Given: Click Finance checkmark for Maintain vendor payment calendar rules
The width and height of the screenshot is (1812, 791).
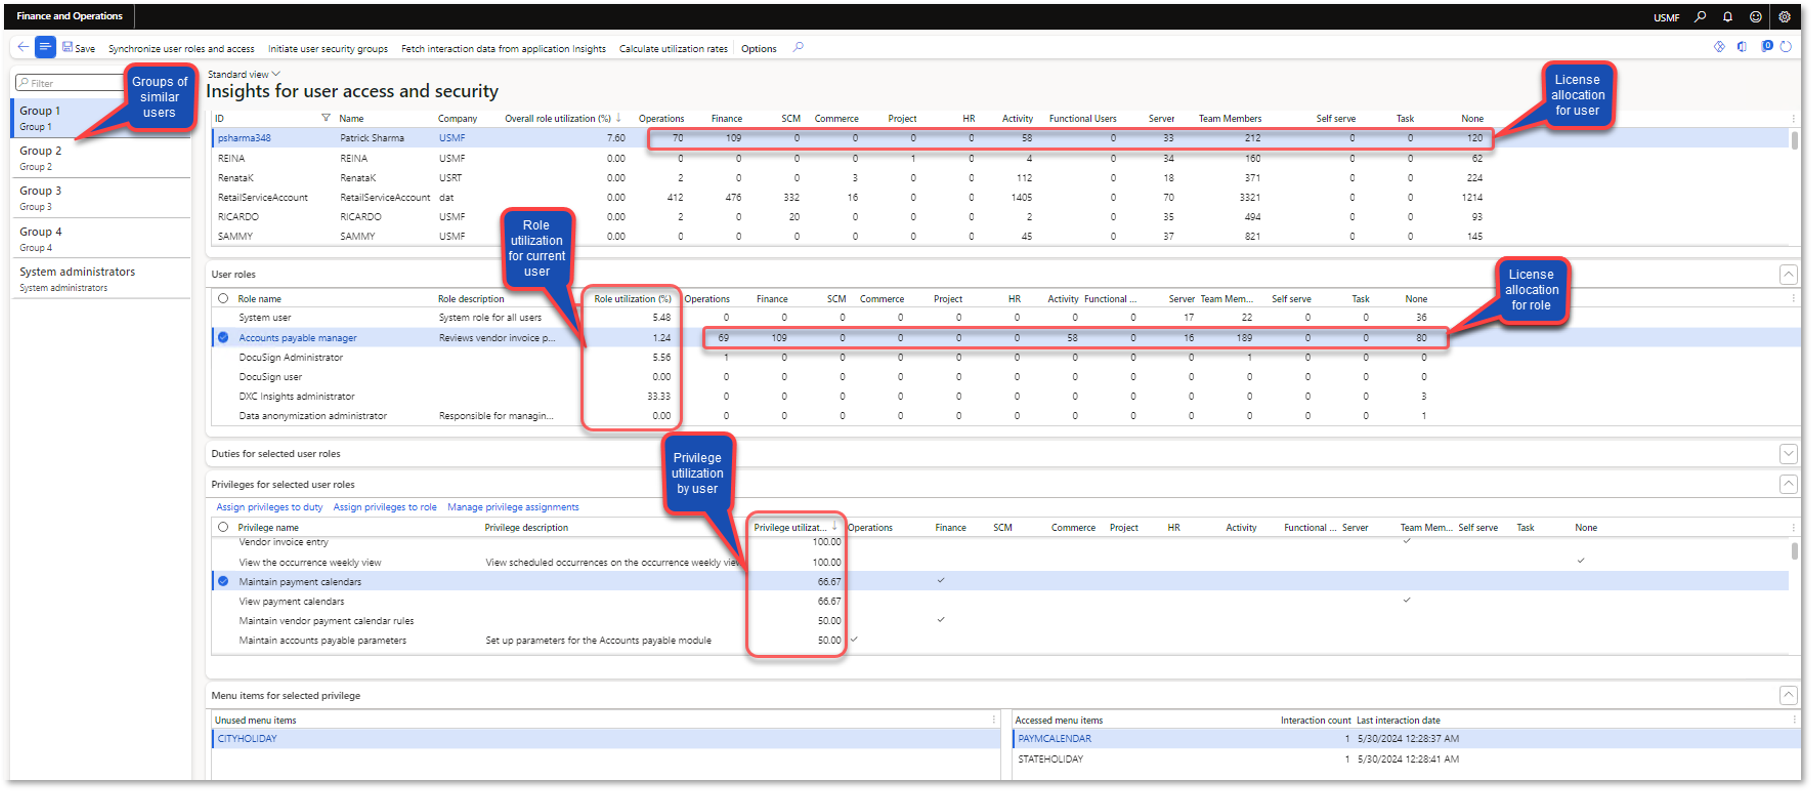Looking at the screenshot, I should pos(941,619).
